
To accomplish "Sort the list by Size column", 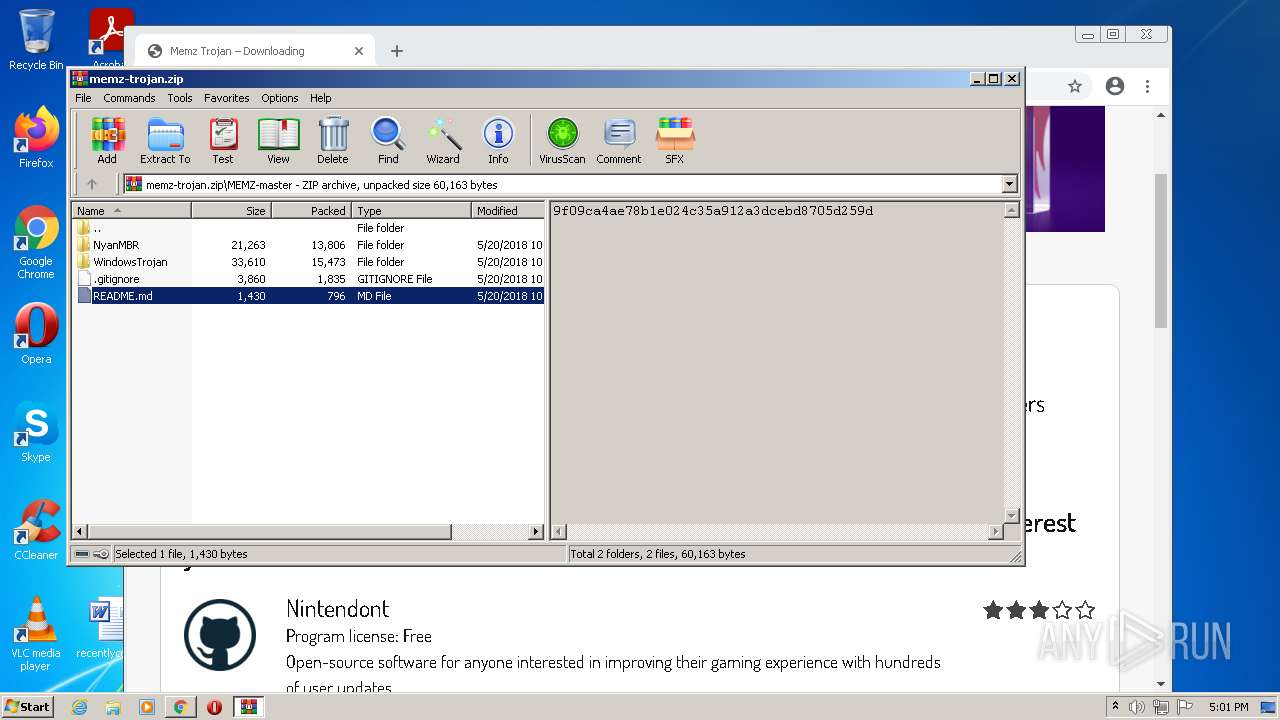I will tap(231, 211).
